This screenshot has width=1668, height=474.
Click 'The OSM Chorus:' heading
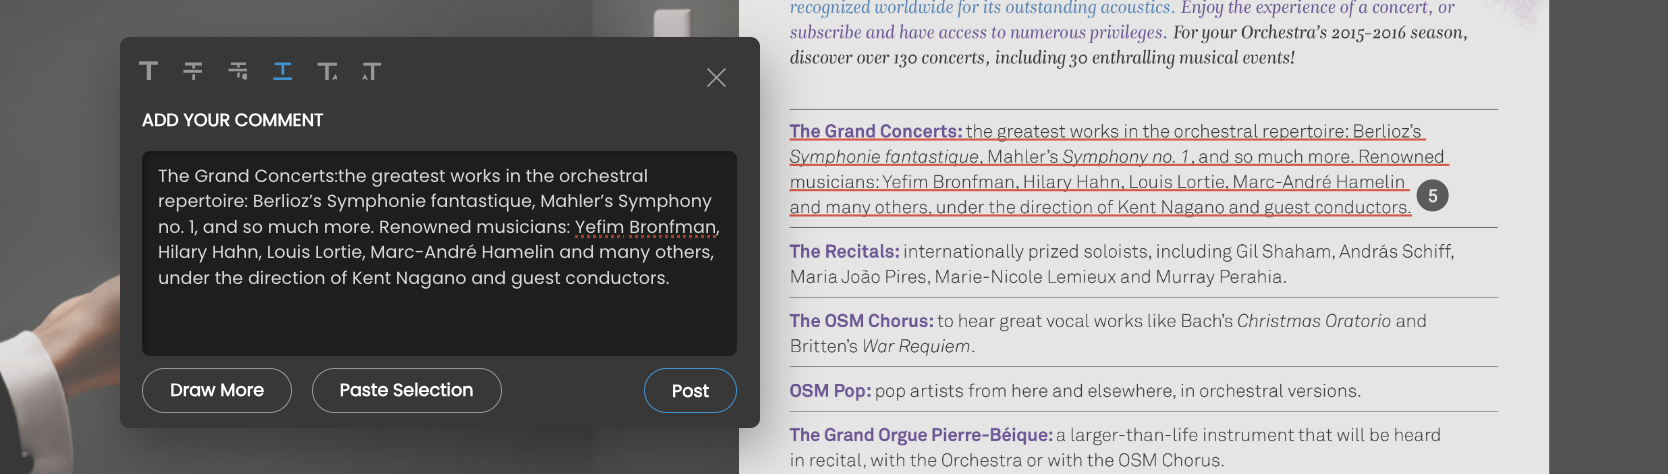pos(861,321)
